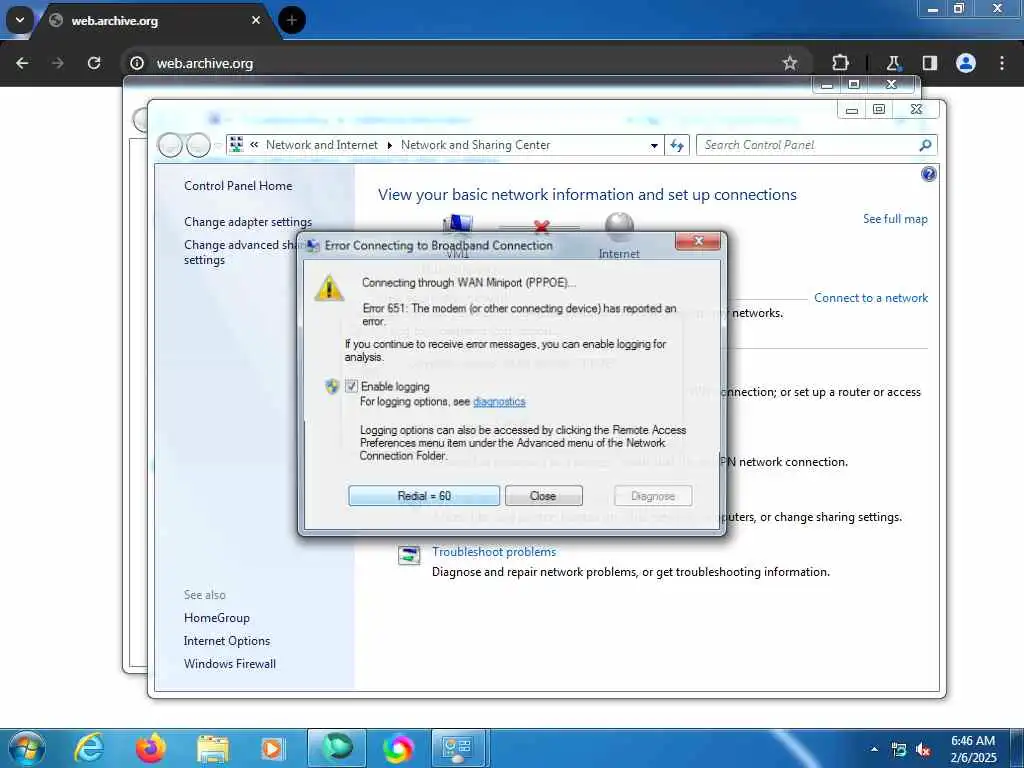1024x768 pixels.
Task: Open Internet Options in See also
Action: click(x=227, y=641)
